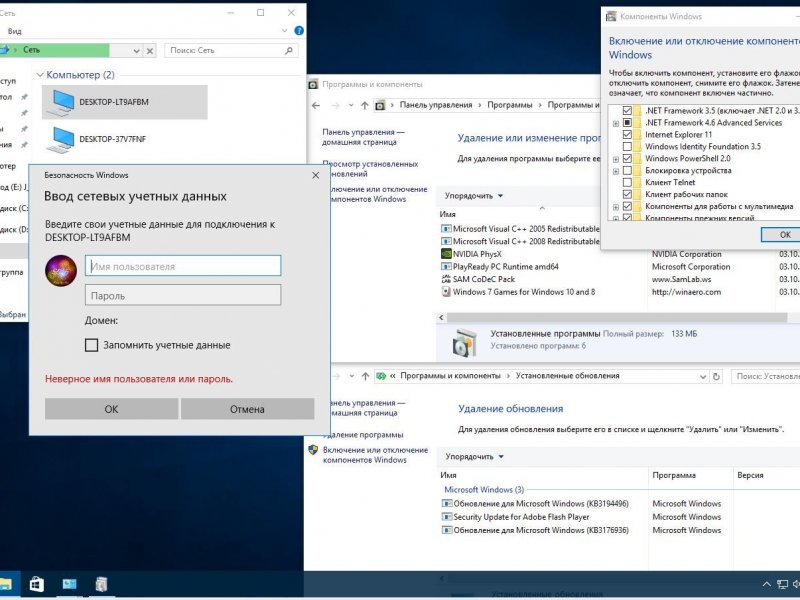Click the horizontal scrollbar in programs list
Image resolution: width=800 pixels, height=600 pixels.
617,317
